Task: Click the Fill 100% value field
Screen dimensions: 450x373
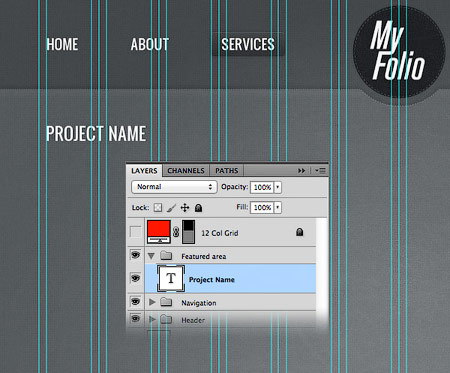Action: point(262,207)
